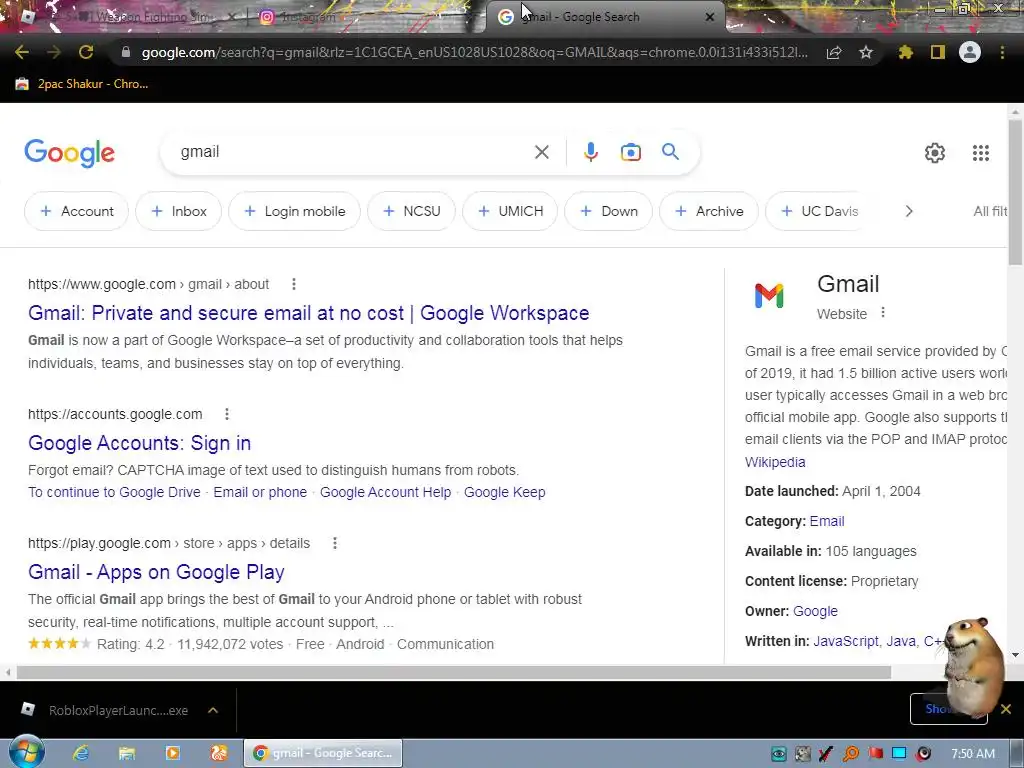
Task: Bookmark this page with the star
Action: (866, 52)
